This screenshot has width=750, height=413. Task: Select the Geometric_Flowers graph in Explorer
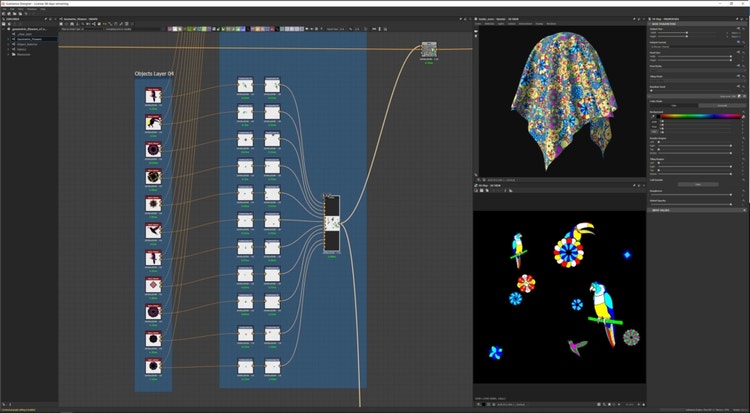30,39
